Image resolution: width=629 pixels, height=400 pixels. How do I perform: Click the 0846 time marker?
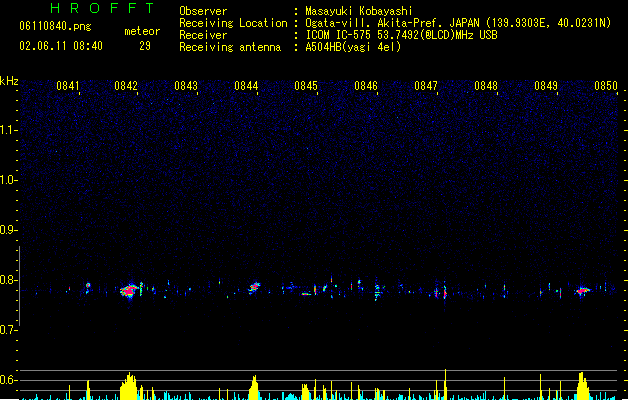pos(366,86)
